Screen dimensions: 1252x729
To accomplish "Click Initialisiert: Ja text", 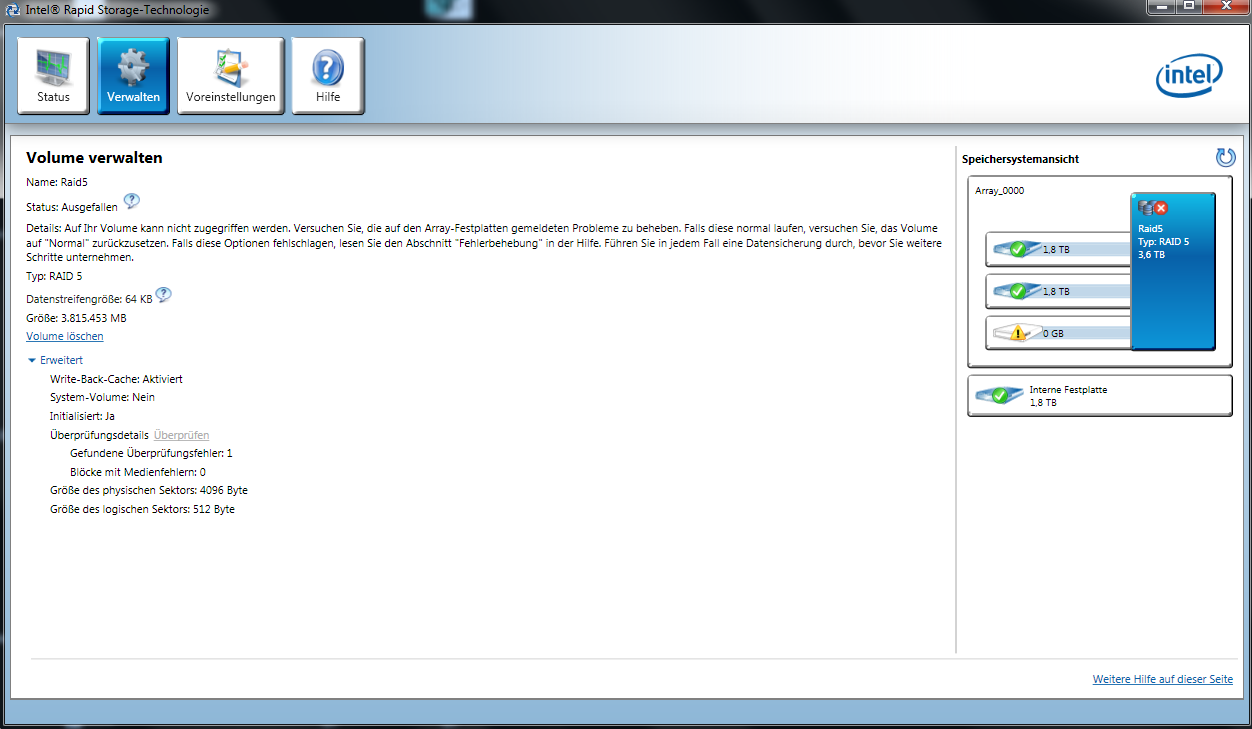I will tap(83, 415).
